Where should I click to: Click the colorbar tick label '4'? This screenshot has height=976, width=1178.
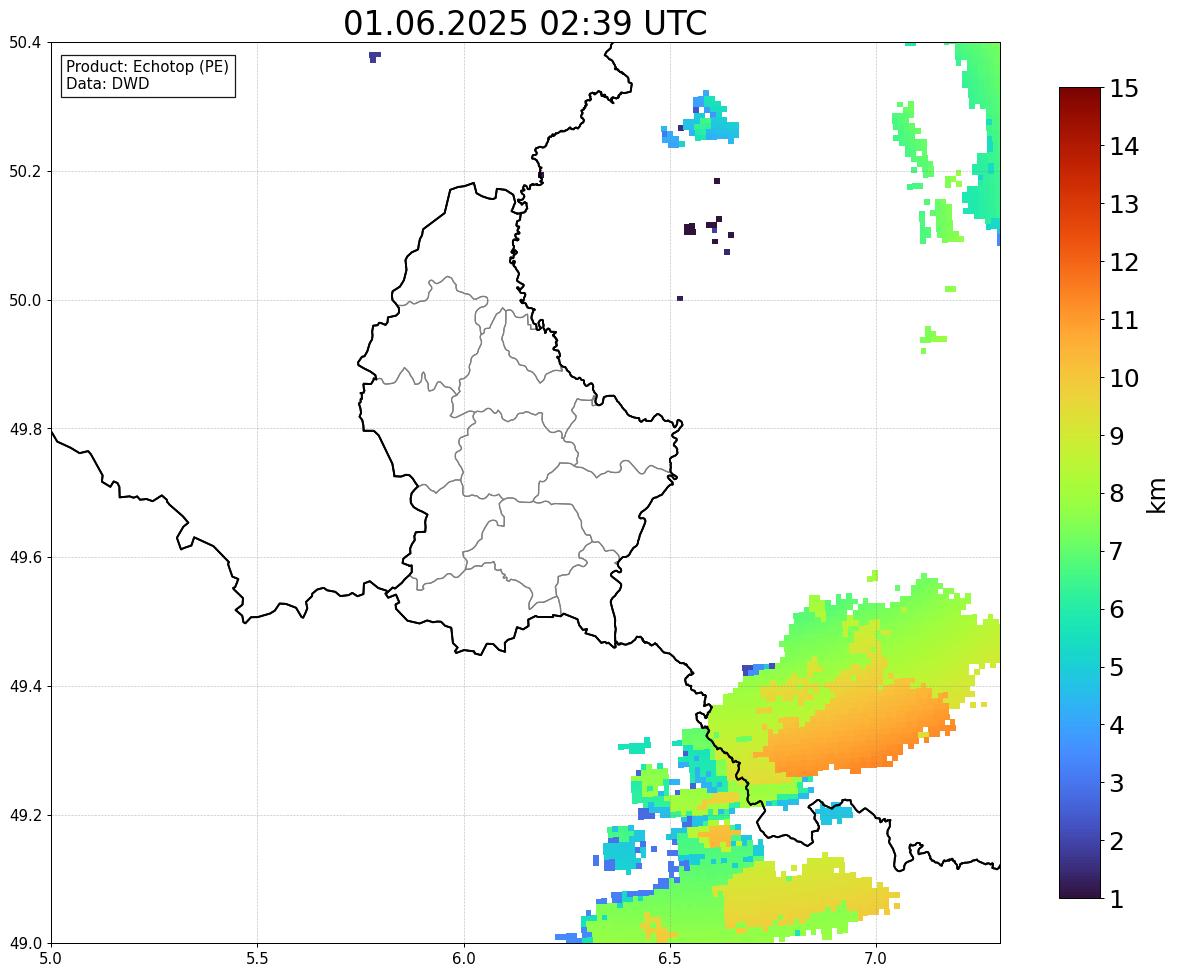click(x=1117, y=725)
